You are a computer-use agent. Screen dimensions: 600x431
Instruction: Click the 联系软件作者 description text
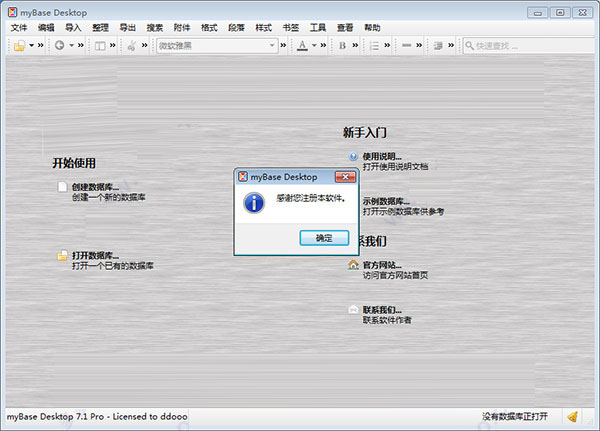tap(387, 320)
